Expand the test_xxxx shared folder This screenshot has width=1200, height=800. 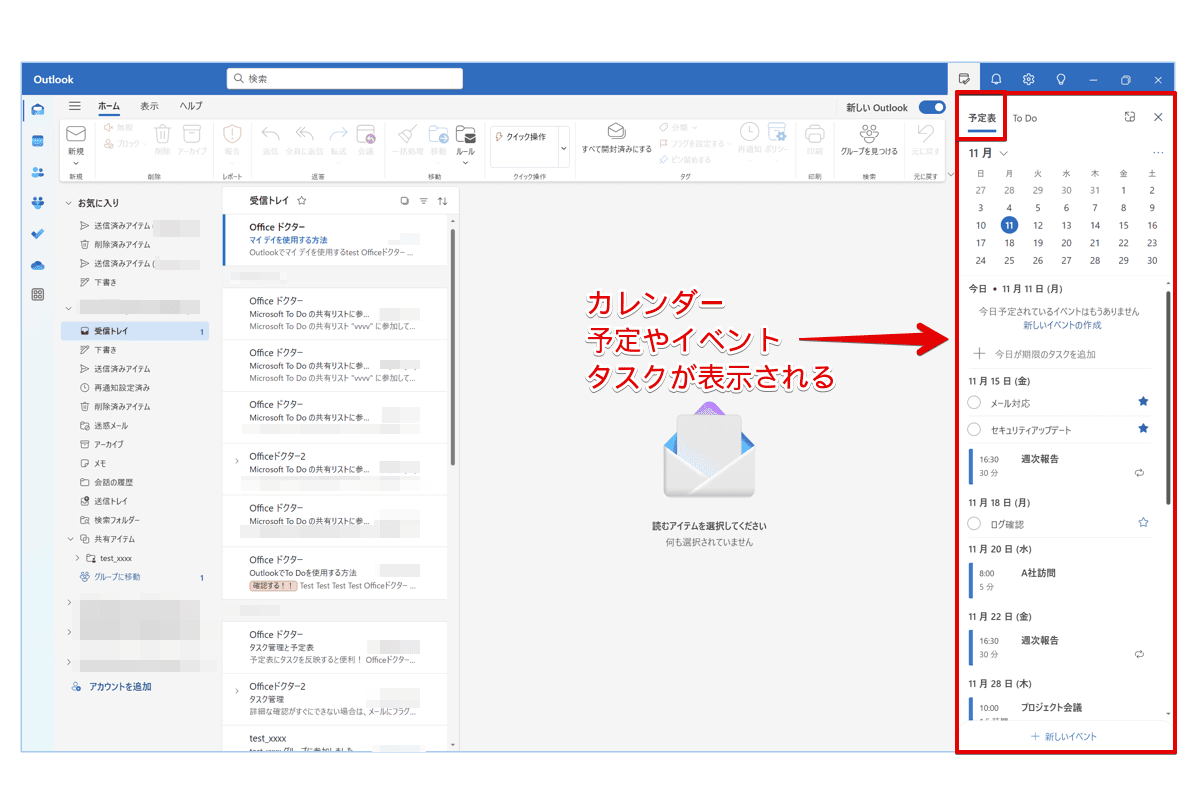pyautogui.click(x=78, y=558)
